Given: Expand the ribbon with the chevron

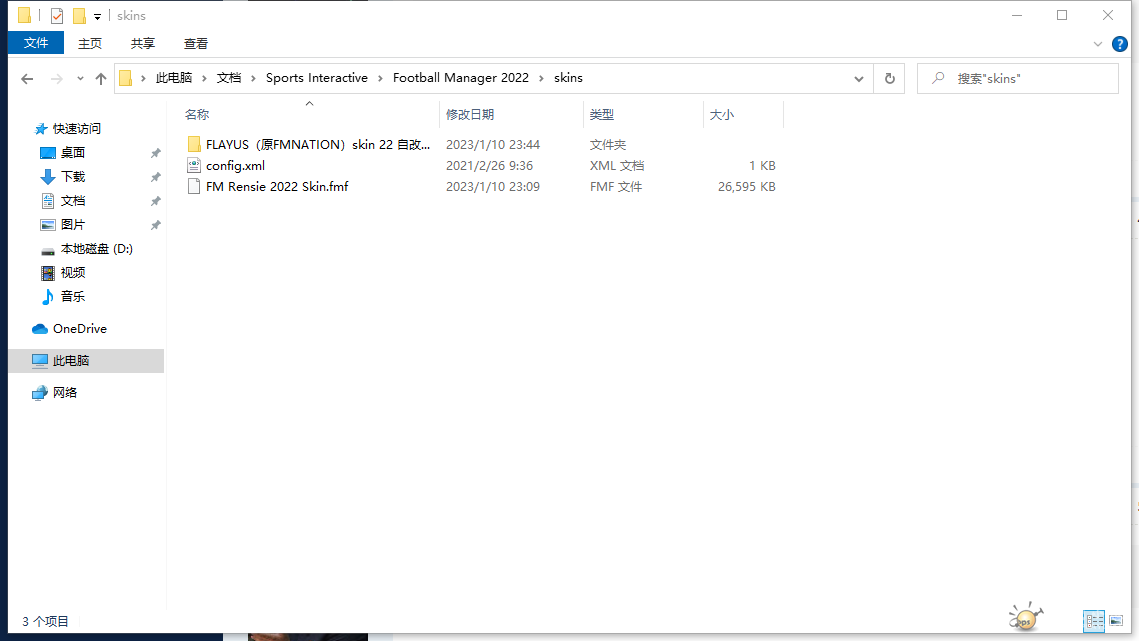Looking at the screenshot, I should click(x=1098, y=44).
